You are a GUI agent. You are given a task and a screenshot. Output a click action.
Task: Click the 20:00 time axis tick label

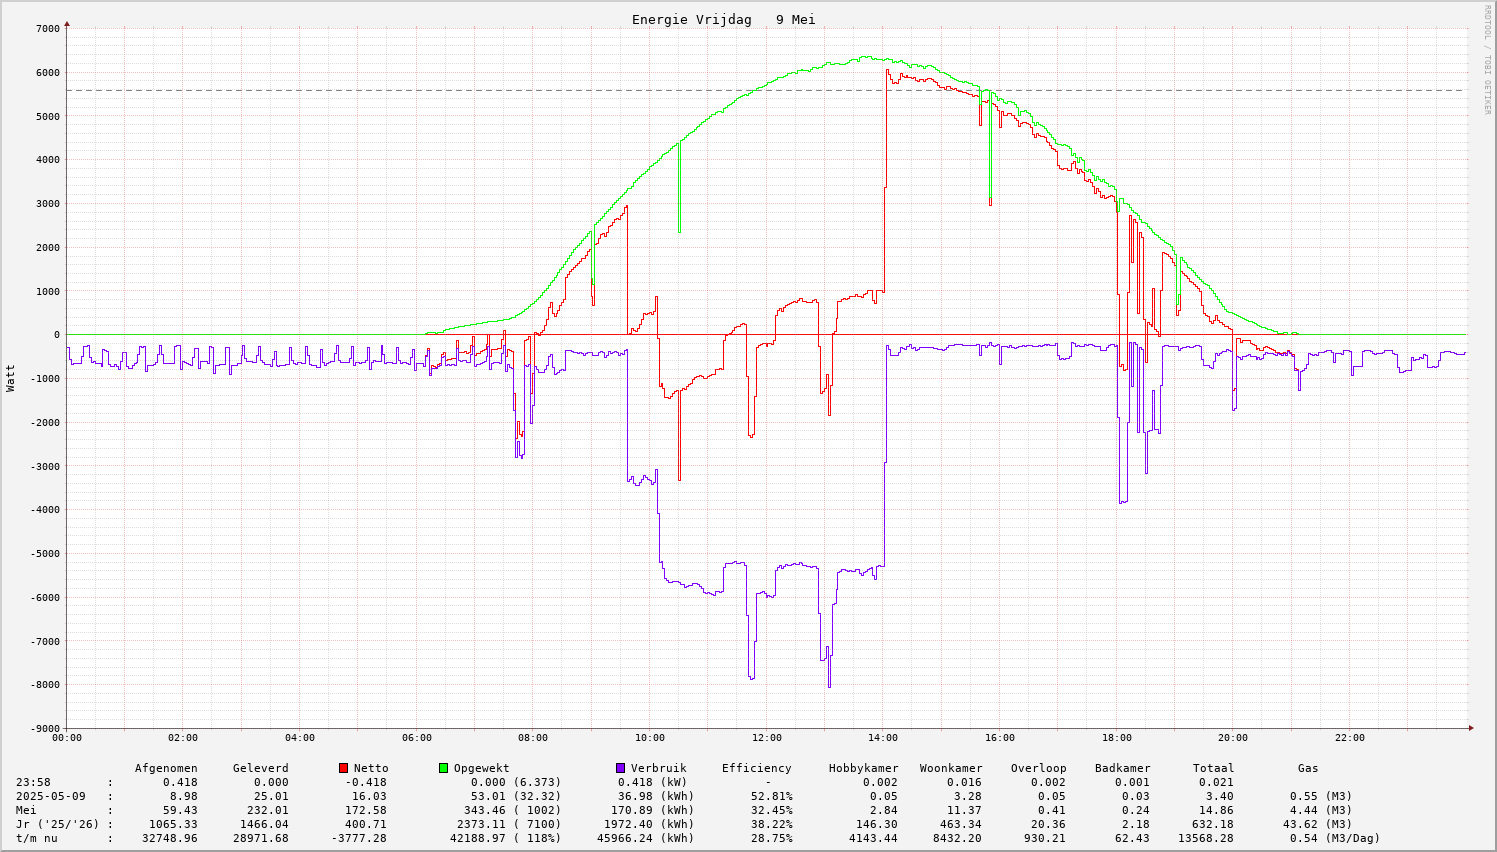pos(1232,738)
